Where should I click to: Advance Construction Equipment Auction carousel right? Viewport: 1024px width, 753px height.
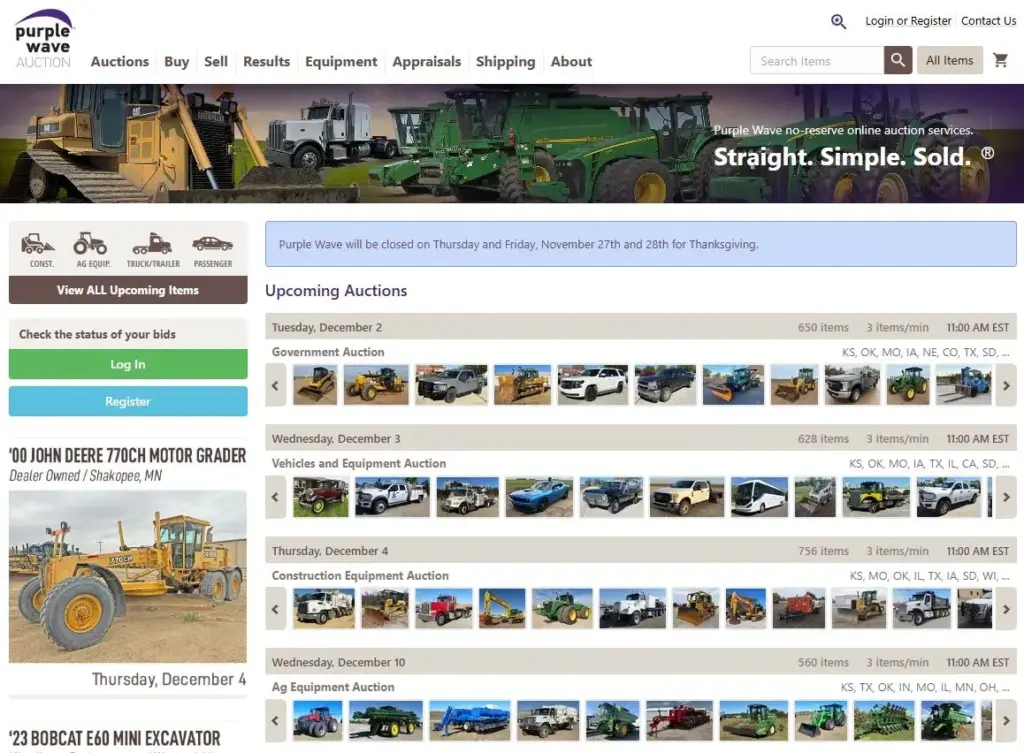[x=1006, y=608]
